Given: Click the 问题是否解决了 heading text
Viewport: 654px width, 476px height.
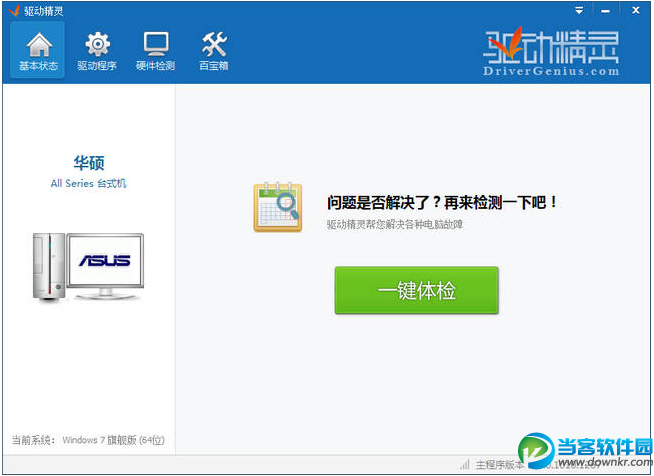Looking at the screenshot, I should pyautogui.click(x=442, y=203).
